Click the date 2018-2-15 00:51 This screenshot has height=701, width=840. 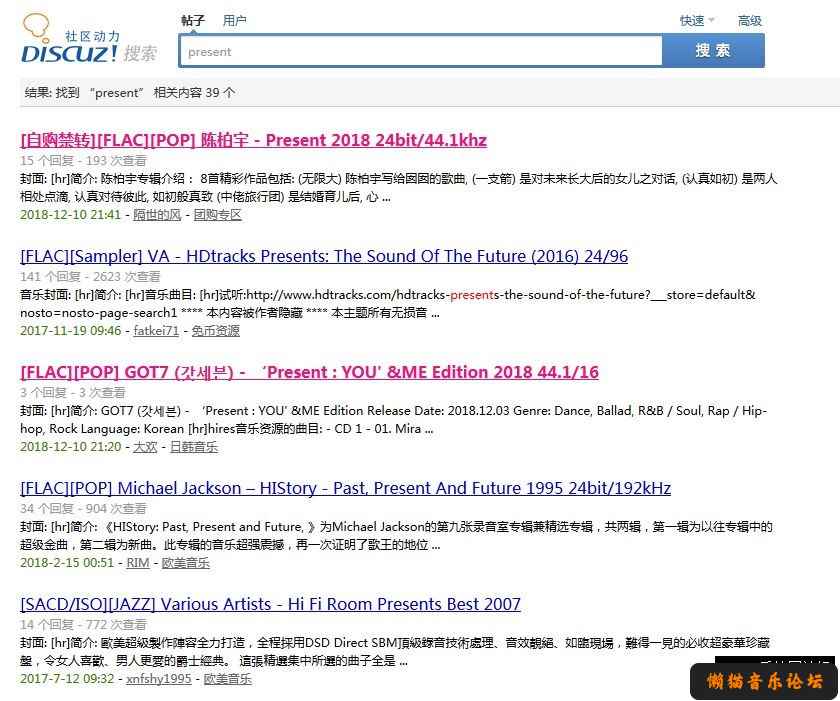[67, 563]
